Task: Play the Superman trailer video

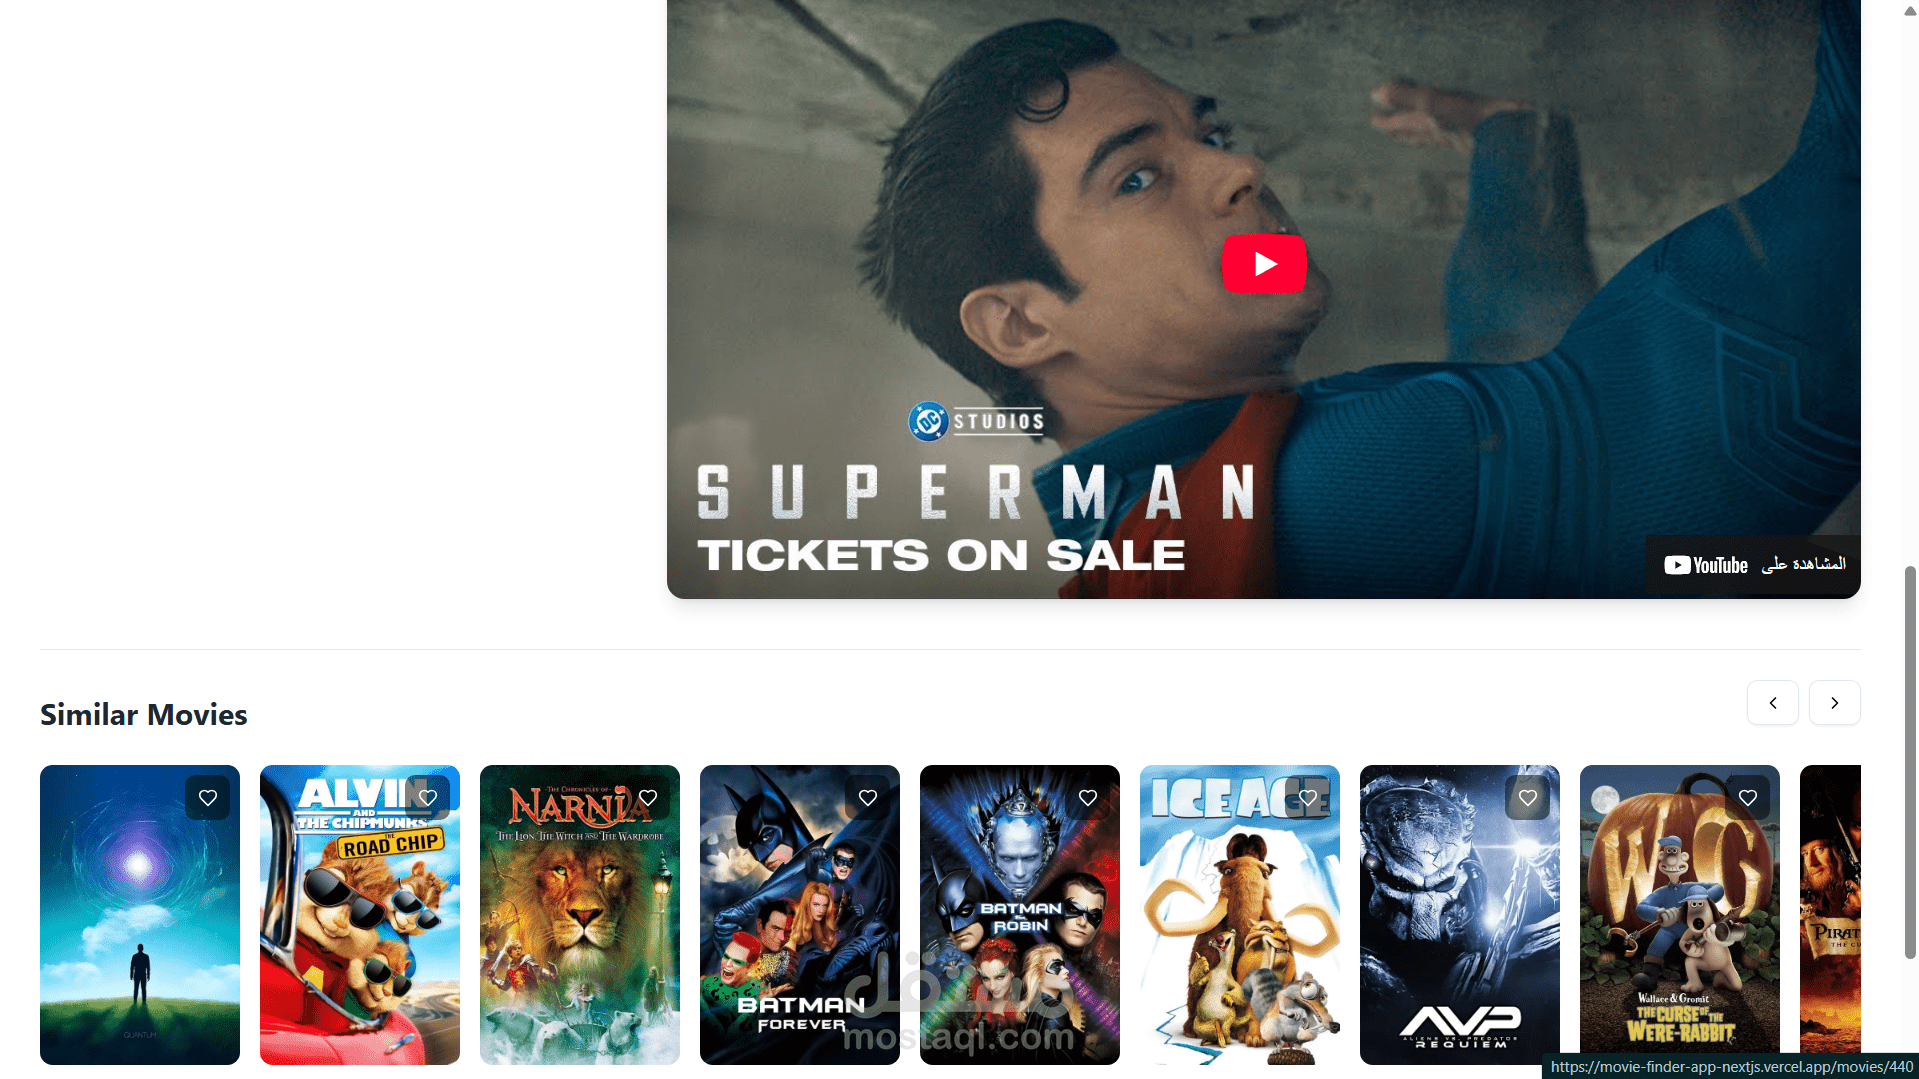Action: coord(1264,264)
